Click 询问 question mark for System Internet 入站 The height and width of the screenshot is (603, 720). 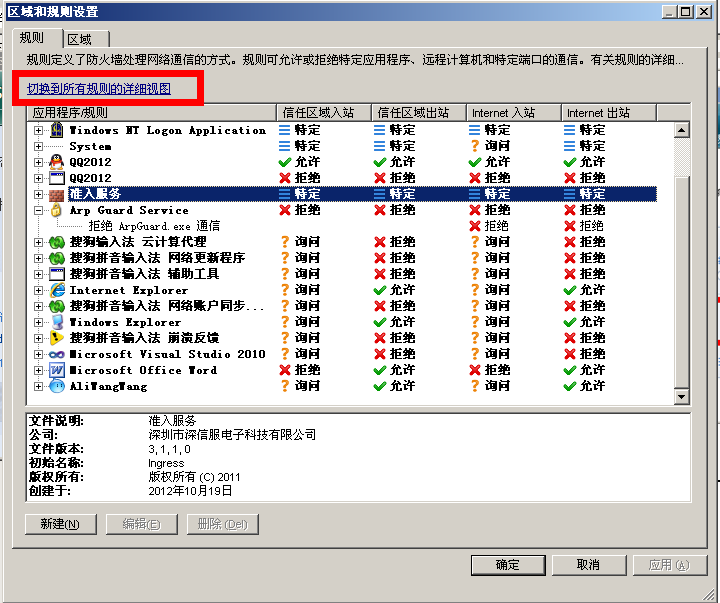[x=475, y=146]
